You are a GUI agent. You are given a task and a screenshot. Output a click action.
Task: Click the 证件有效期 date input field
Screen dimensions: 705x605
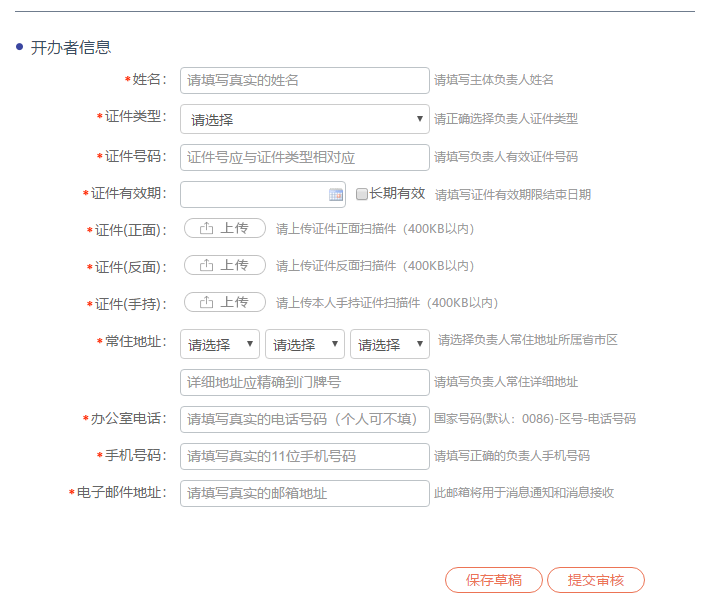click(254, 194)
